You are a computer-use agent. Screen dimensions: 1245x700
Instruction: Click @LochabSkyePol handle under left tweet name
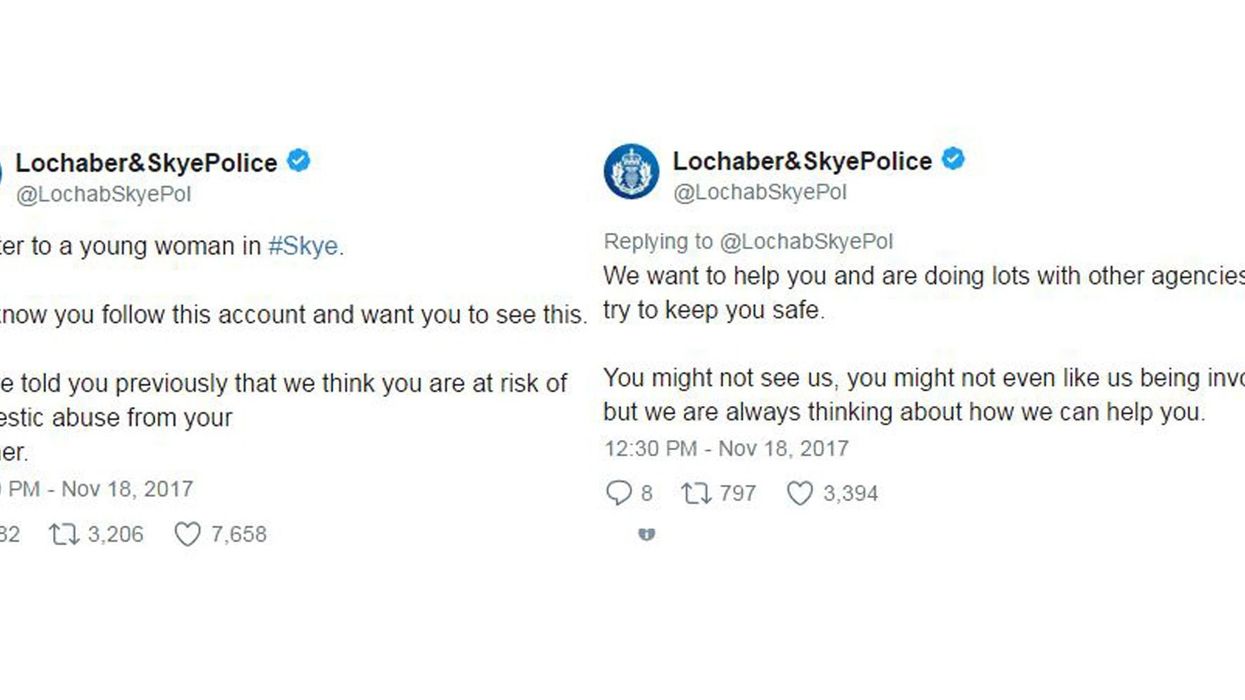103,195
